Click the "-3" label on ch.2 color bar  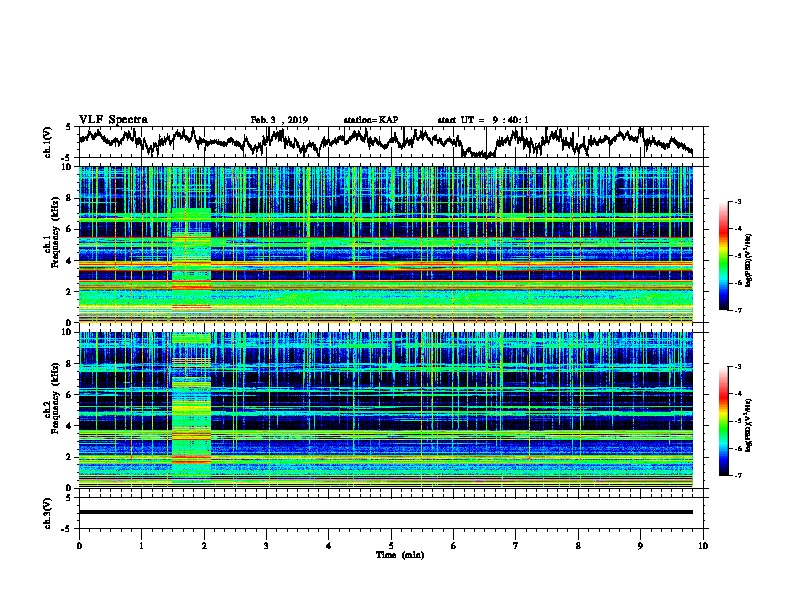[737, 367]
